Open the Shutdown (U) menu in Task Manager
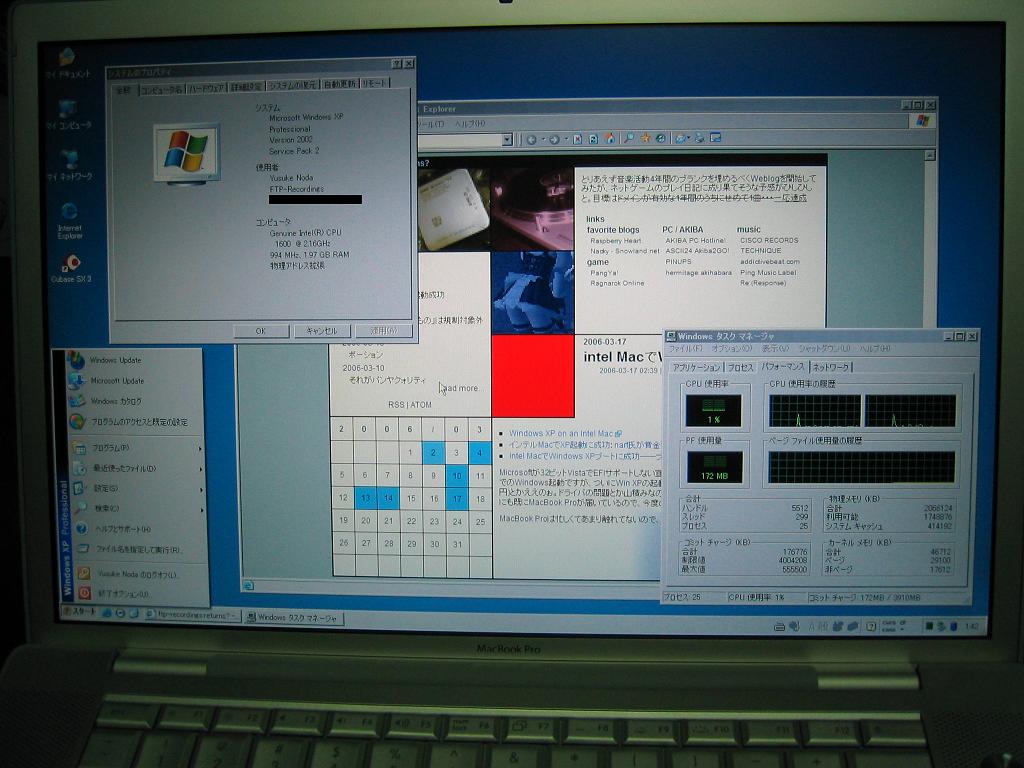Viewport: 1024px width, 768px height. 824,349
